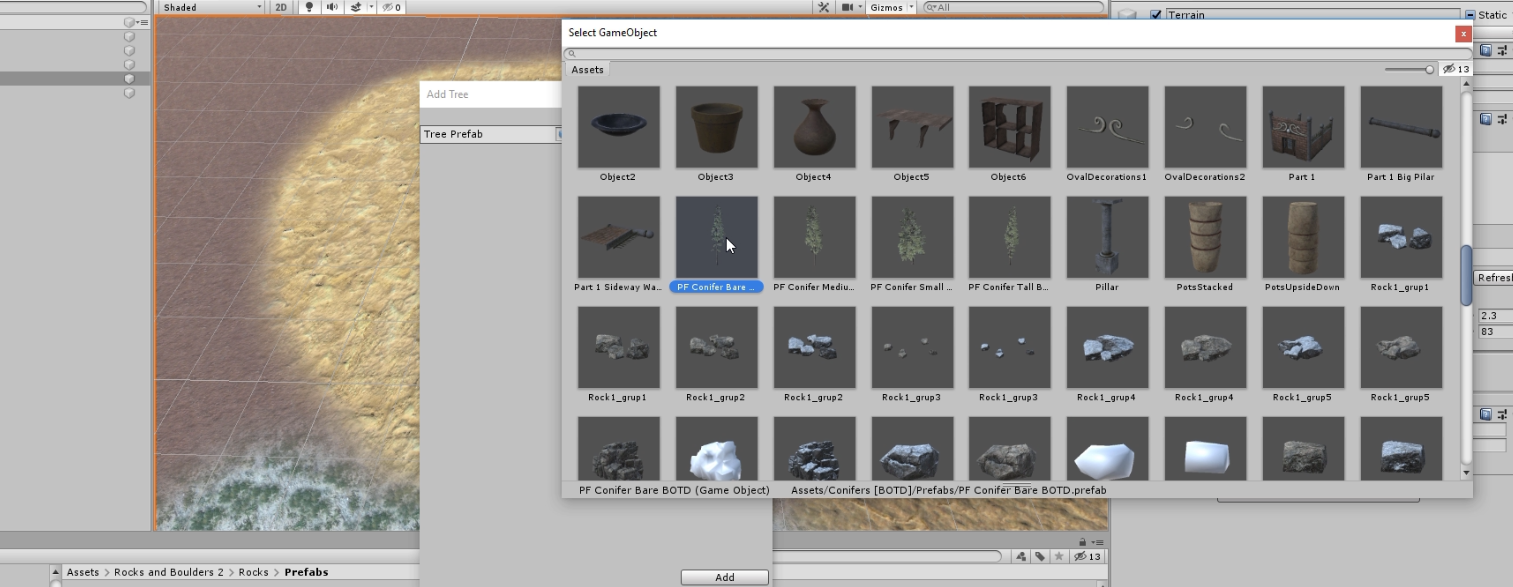Viewport: 1513px width, 587px height.
Task: Click Prefabs breadcrumb in Project panel
Action: coord(307,572)
